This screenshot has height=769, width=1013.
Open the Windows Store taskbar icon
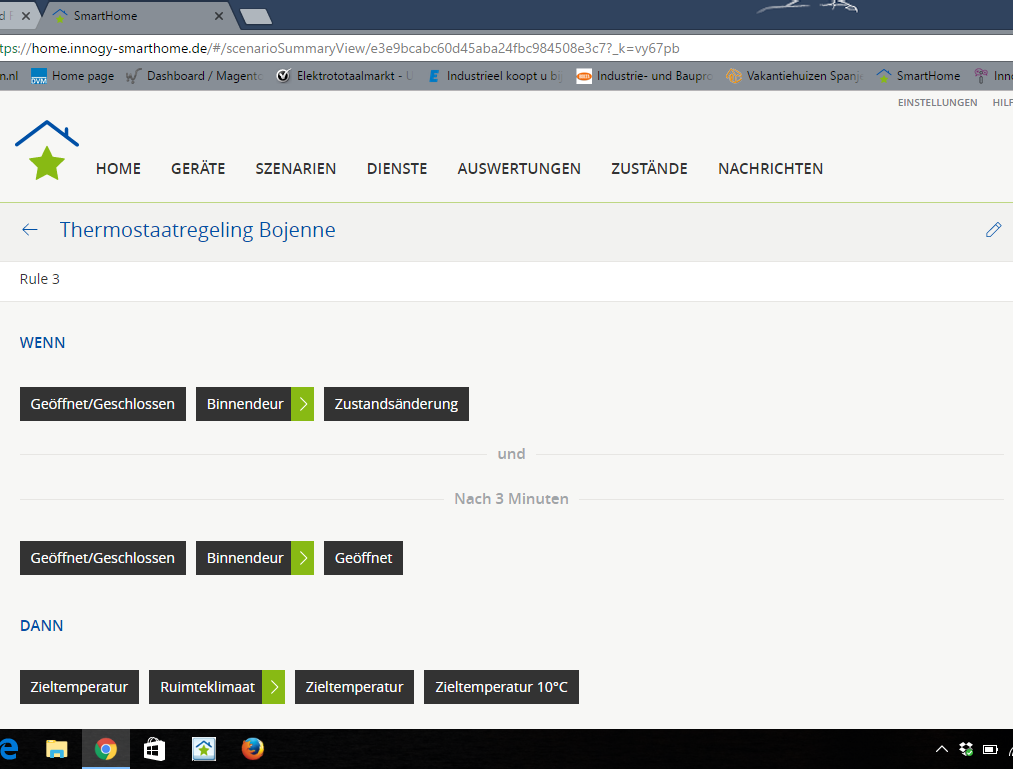click(155, 749)
